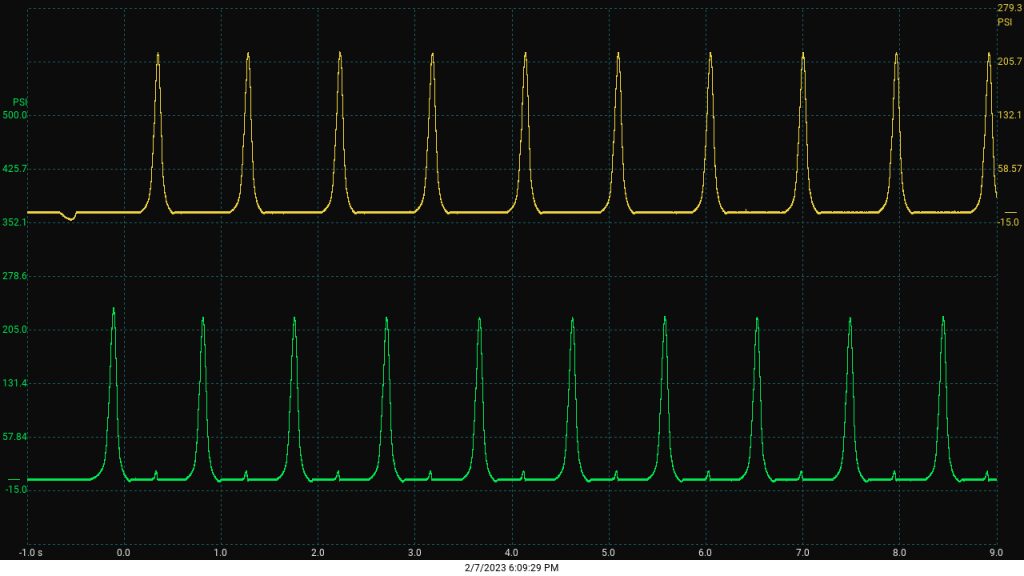Image resolution: width=1024 pixels, height=576 pixels.
Task: Click the 3.0 time axis label
Action: tap(415, 552)
